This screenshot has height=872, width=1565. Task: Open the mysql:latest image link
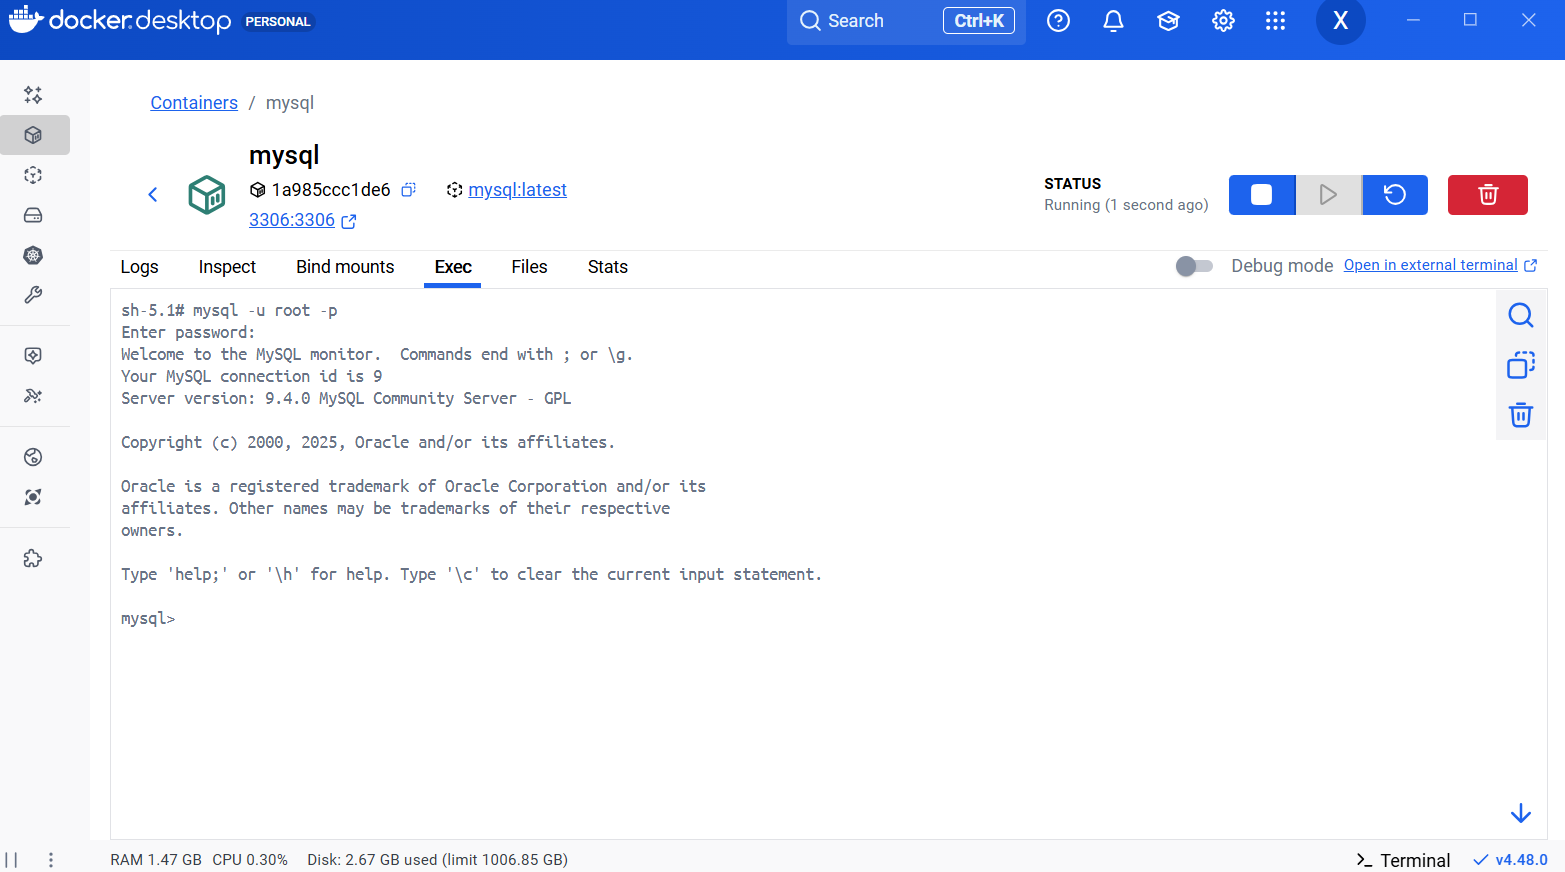517,190
